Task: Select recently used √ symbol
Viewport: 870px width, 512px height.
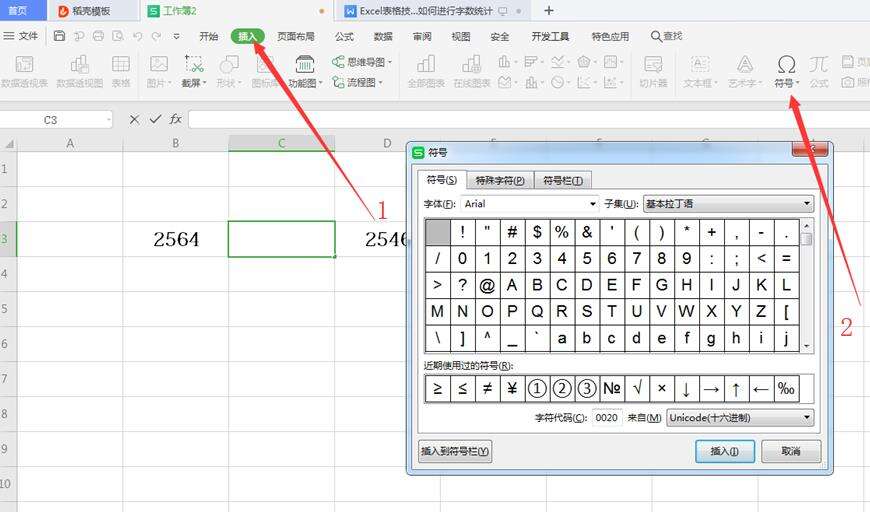Action: 637,389
